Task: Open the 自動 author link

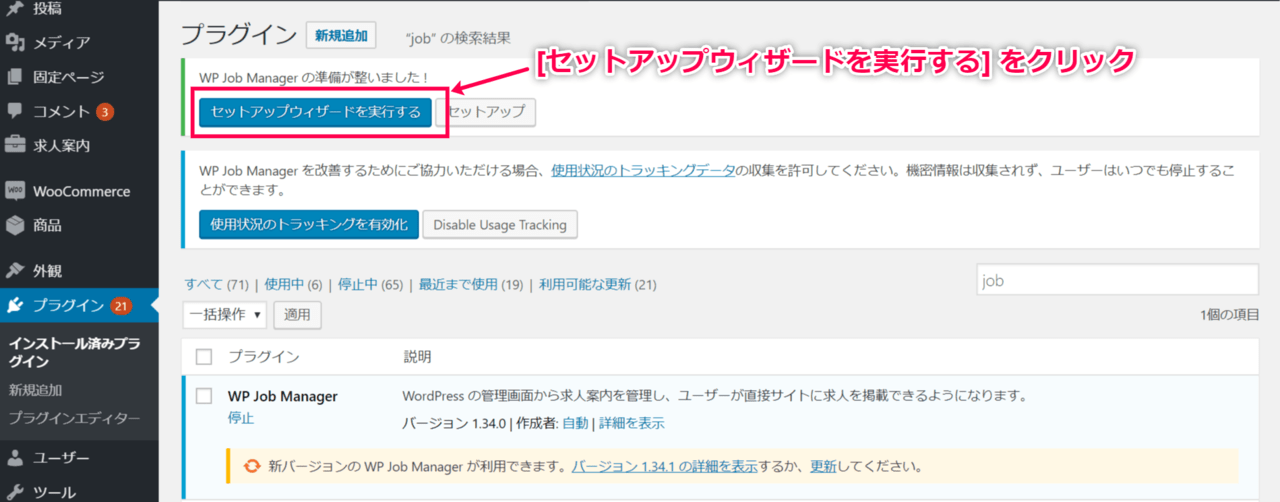Action: tap(575, 423)
